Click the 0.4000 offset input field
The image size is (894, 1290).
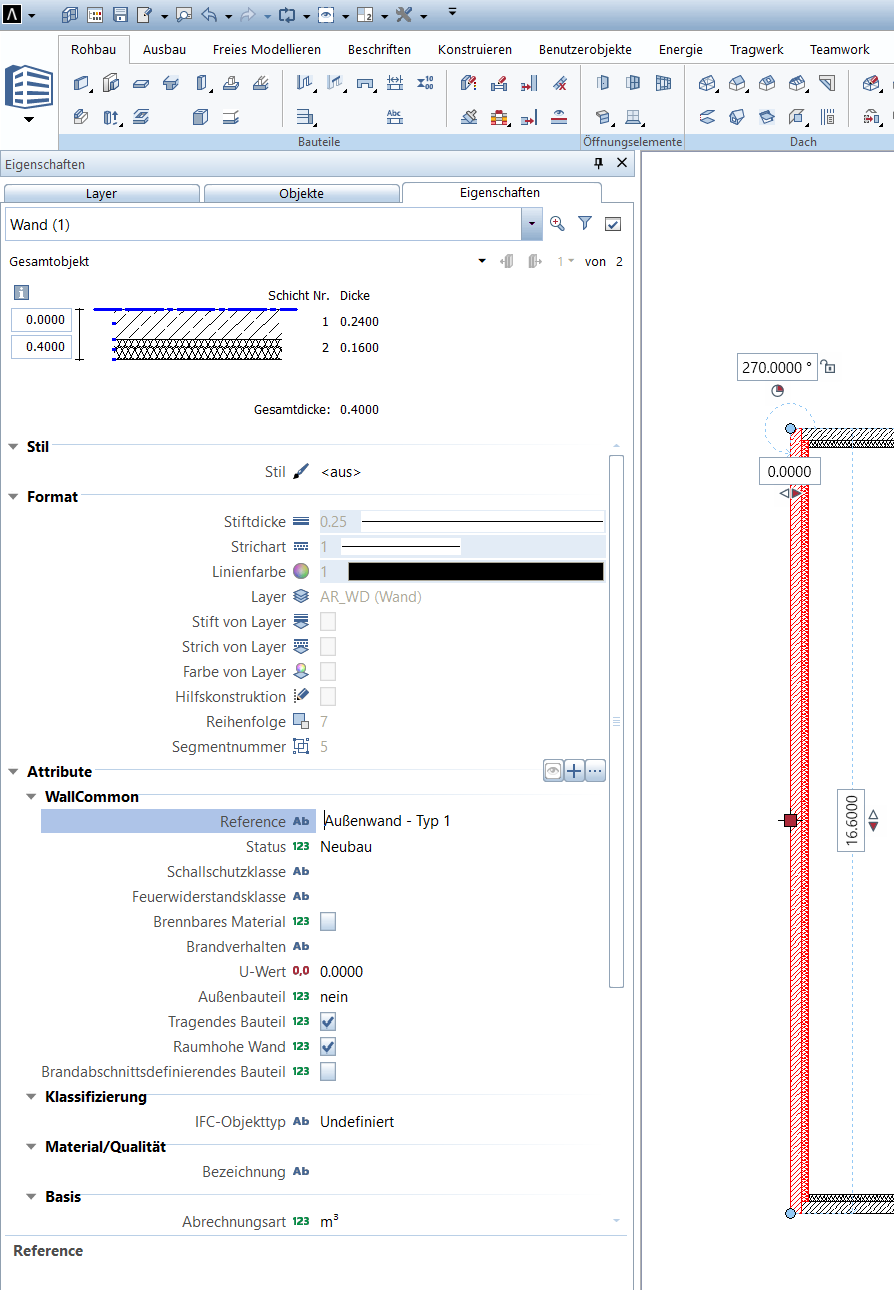pos(40,347)
